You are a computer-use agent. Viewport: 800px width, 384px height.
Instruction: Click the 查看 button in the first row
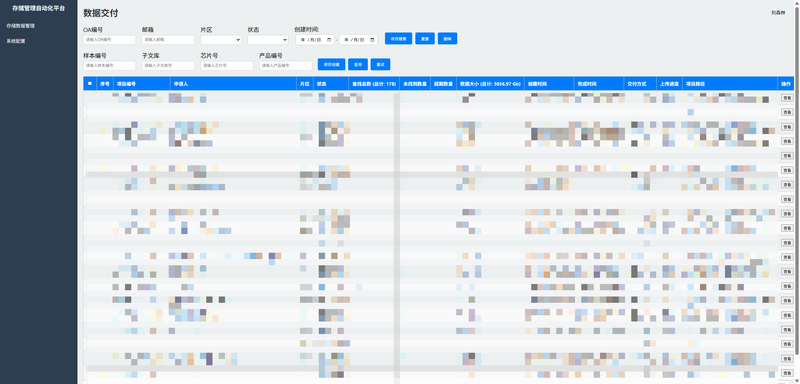[787, 97]
